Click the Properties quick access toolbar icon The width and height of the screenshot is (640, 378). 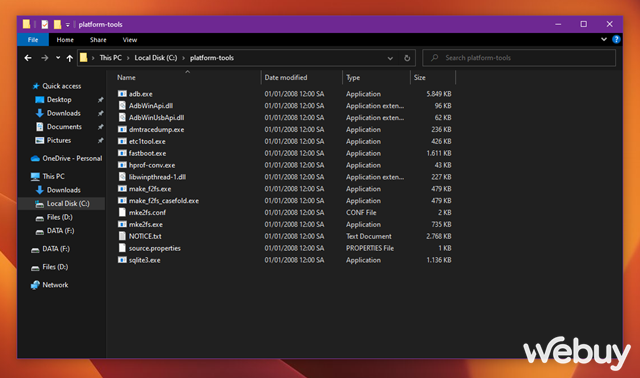tap(45, 24)
